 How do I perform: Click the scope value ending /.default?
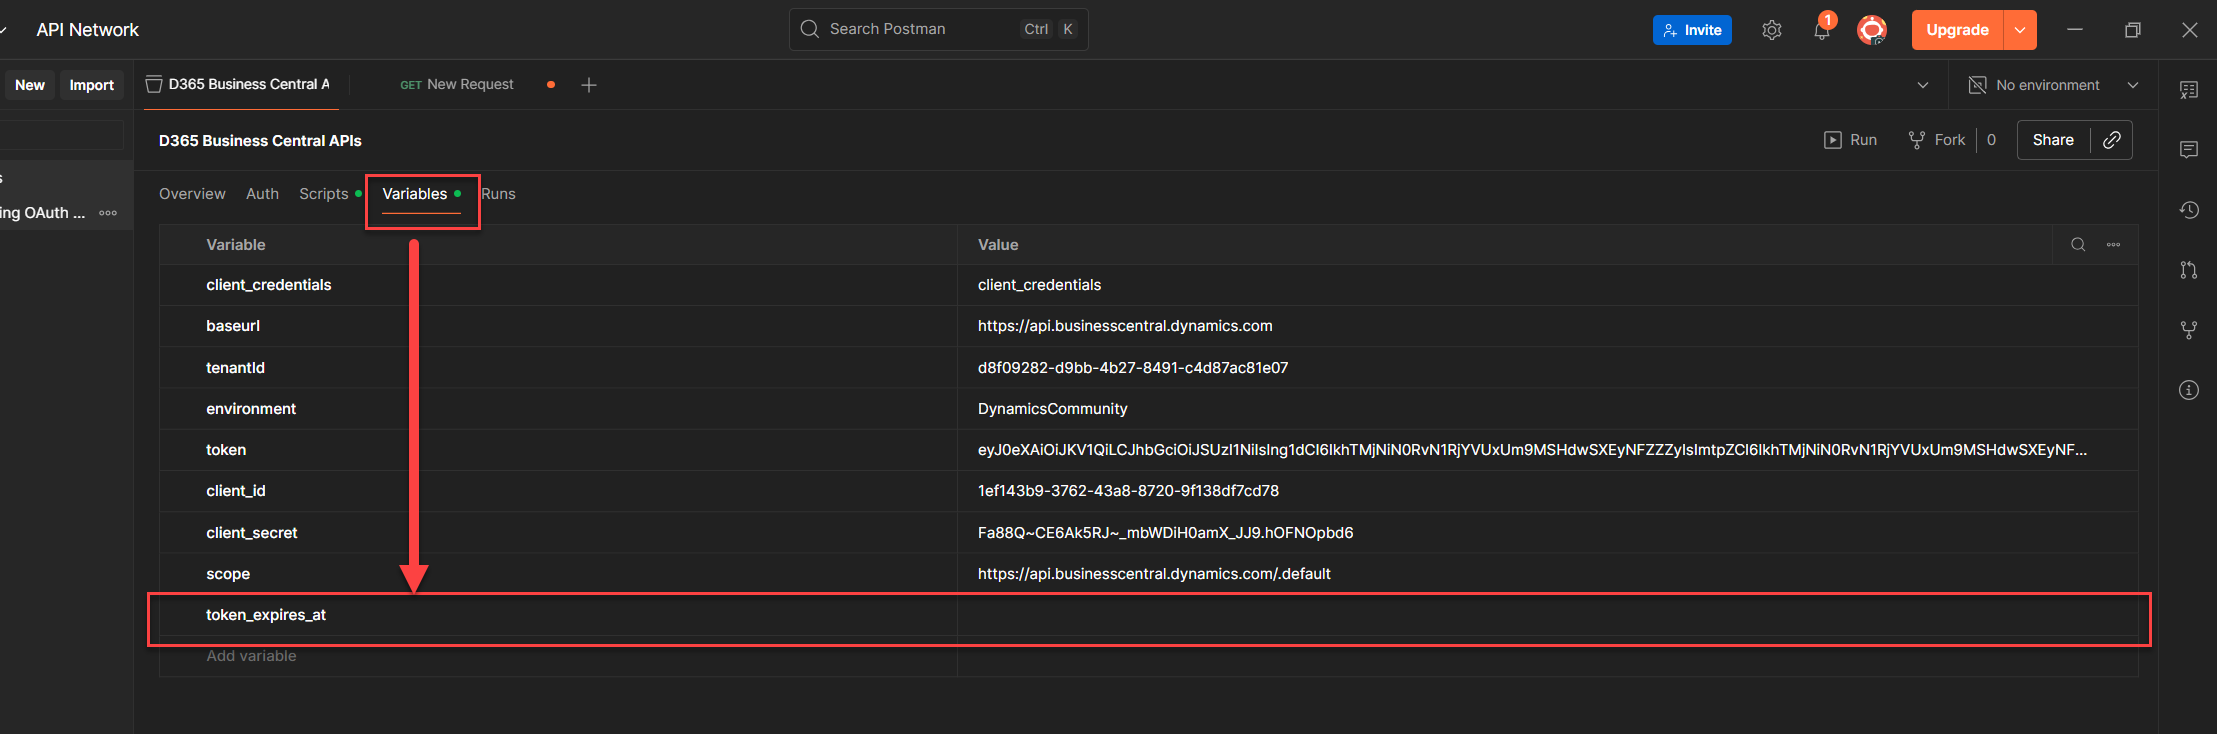(1154, 574)
